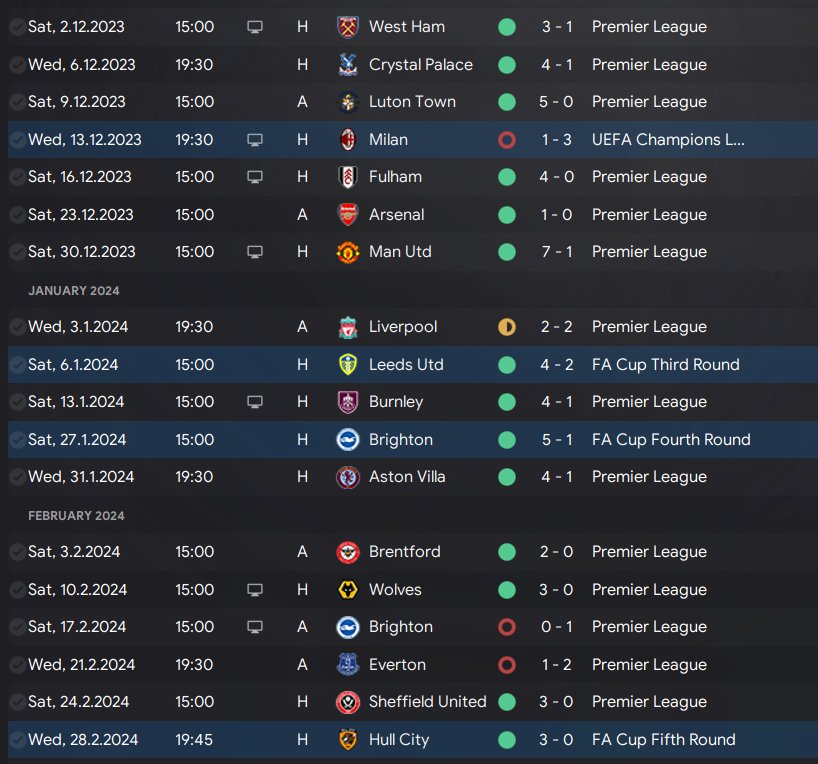View the 7 - 1 result against Man Utd

point(557,252)
